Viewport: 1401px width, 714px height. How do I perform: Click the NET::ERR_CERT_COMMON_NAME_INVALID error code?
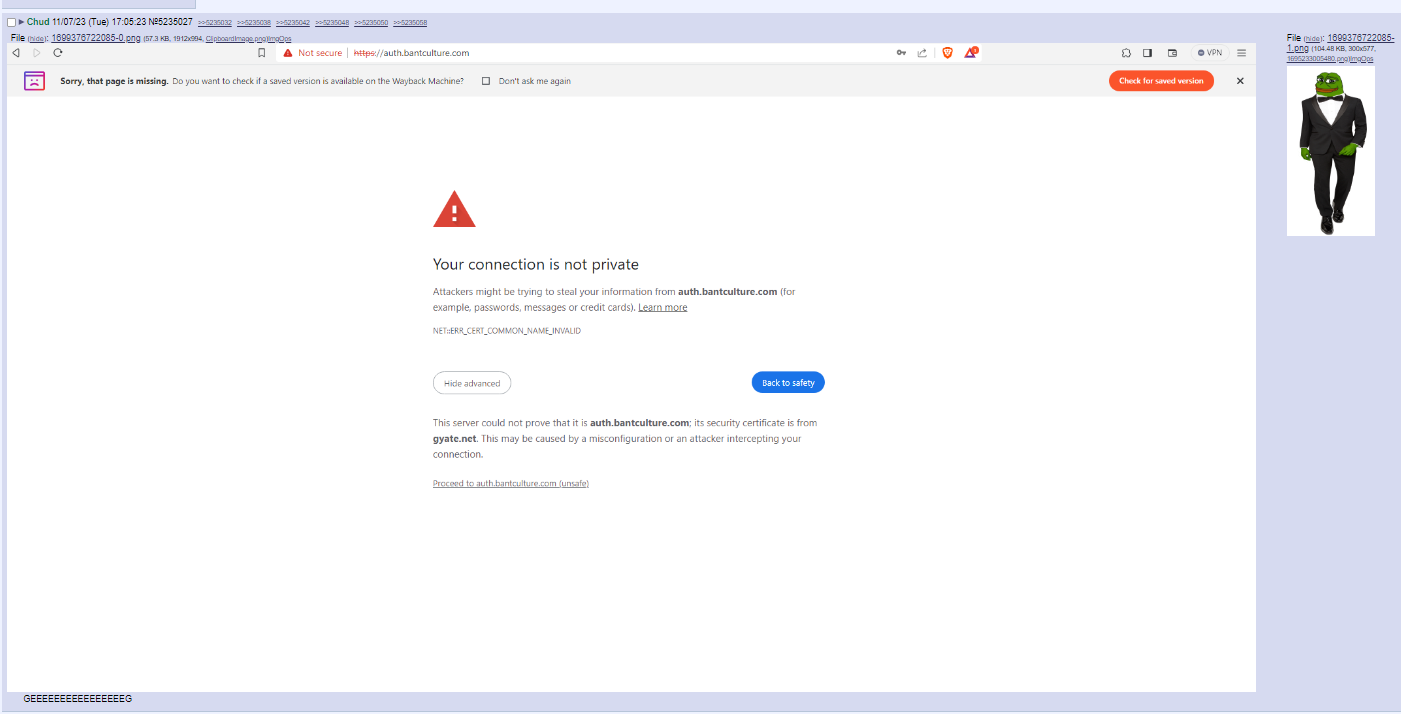[507, 331]
